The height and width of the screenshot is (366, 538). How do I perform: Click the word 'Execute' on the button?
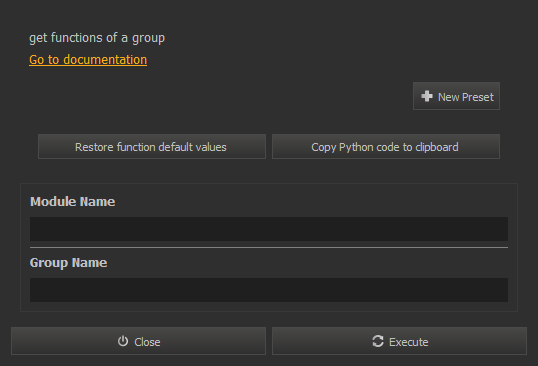click(x=409, y=342)
